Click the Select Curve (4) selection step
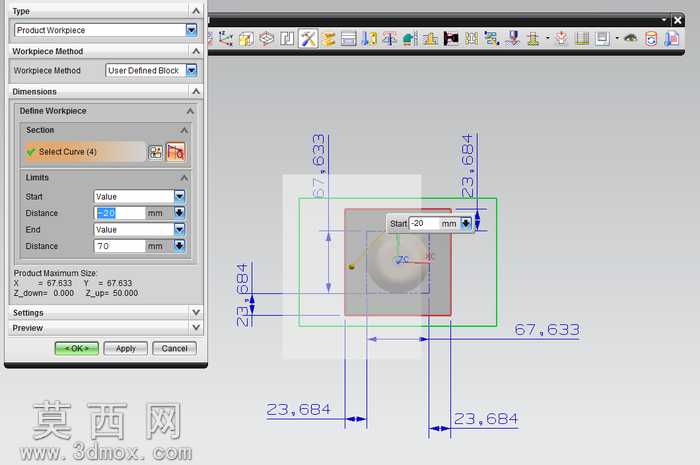 click(x=85, y=152)
